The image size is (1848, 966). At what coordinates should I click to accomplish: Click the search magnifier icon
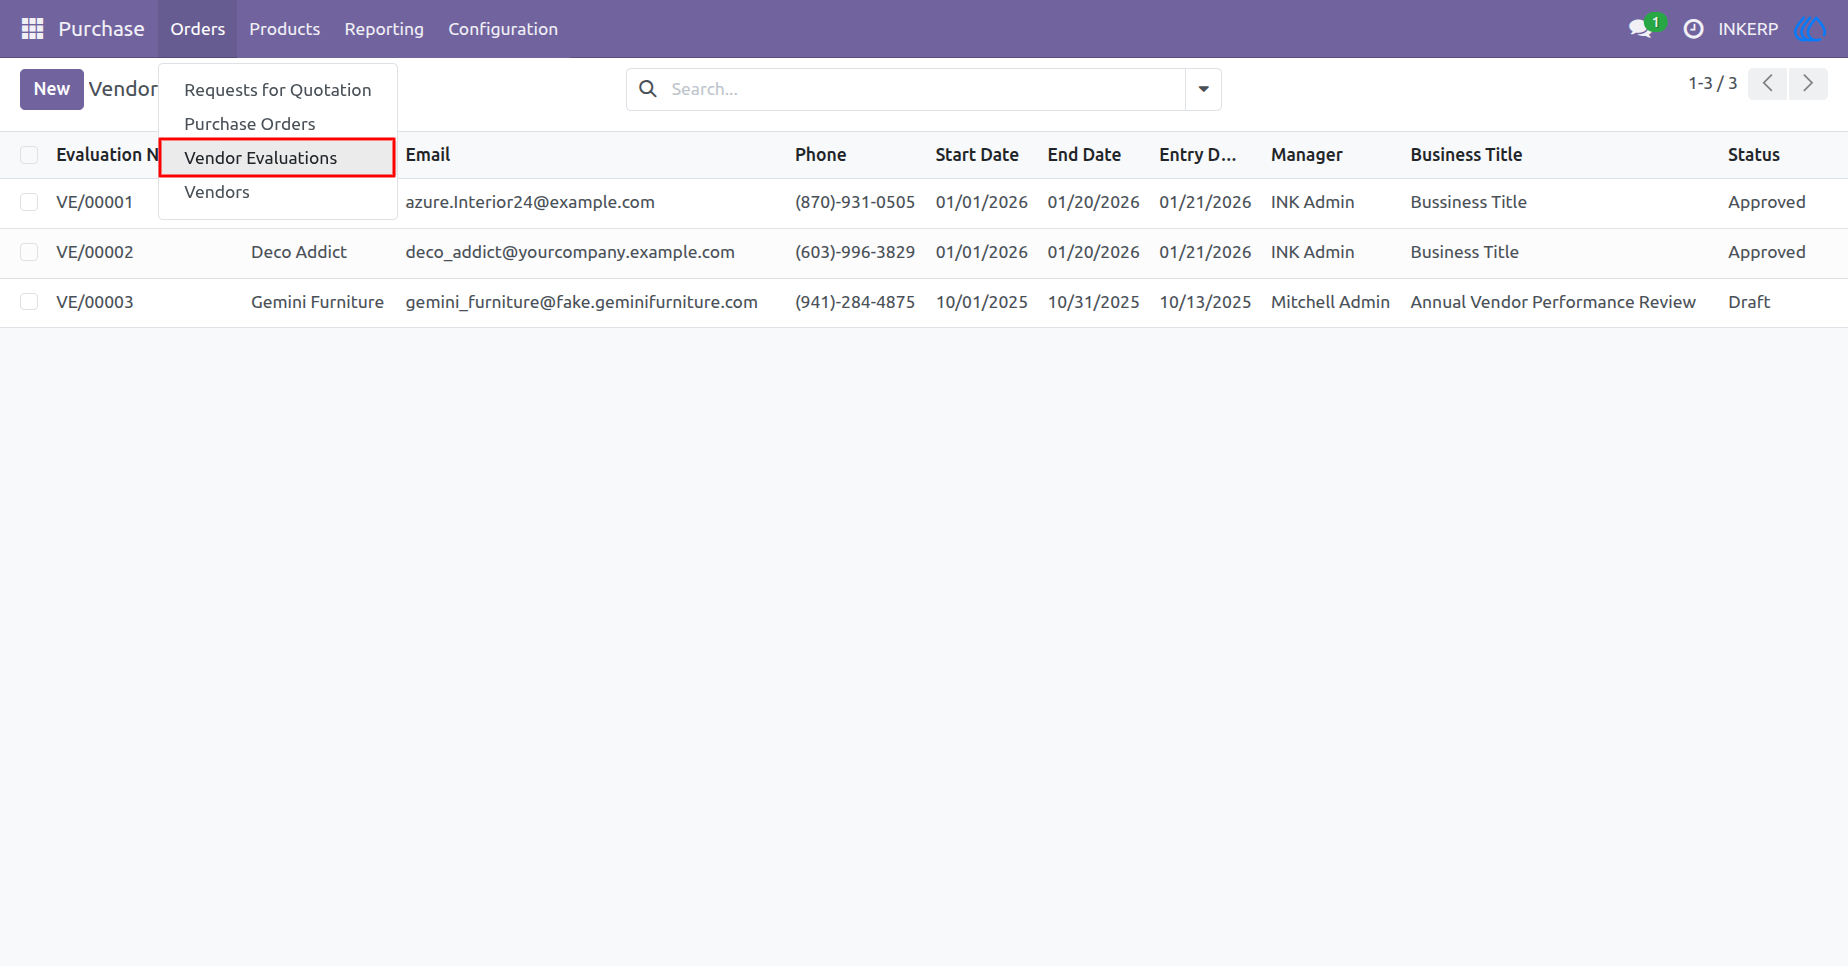tap(648, 89)
